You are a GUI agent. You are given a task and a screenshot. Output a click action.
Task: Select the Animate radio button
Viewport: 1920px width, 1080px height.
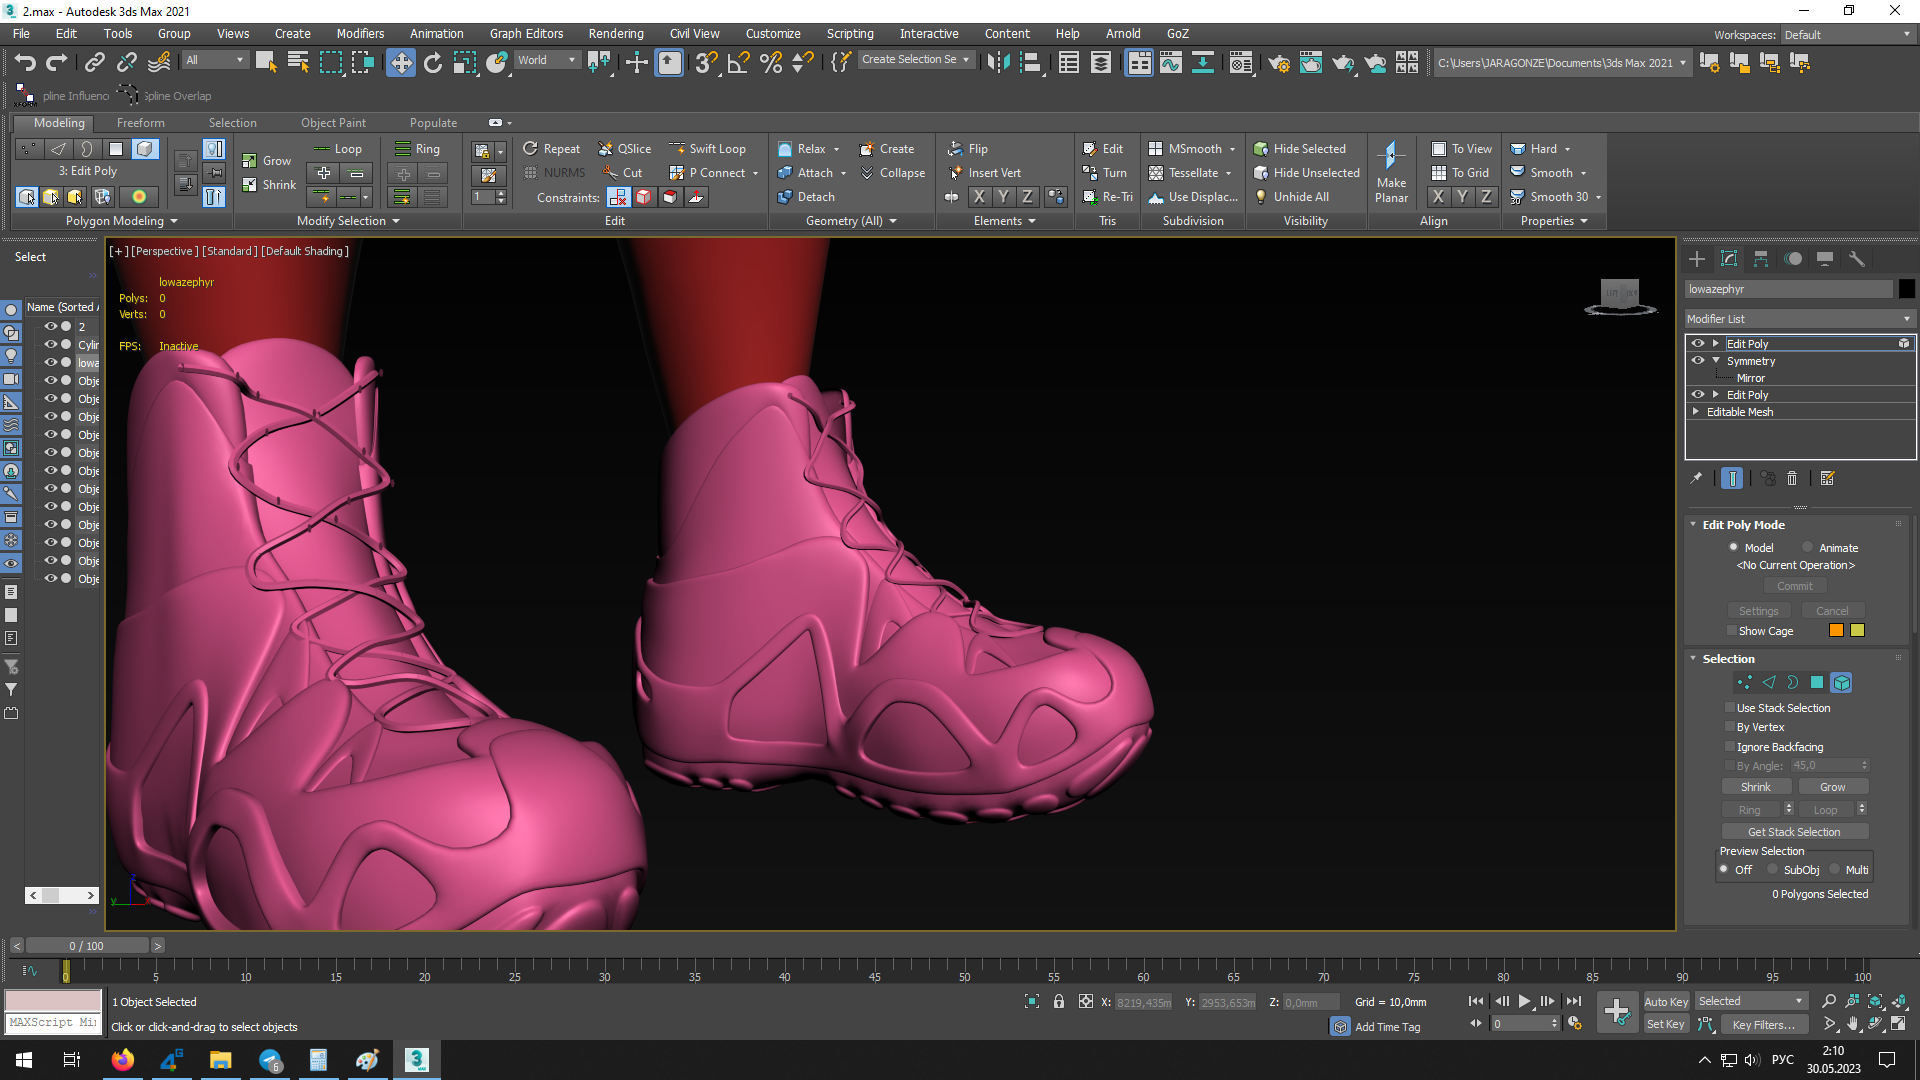[1808, 548]
